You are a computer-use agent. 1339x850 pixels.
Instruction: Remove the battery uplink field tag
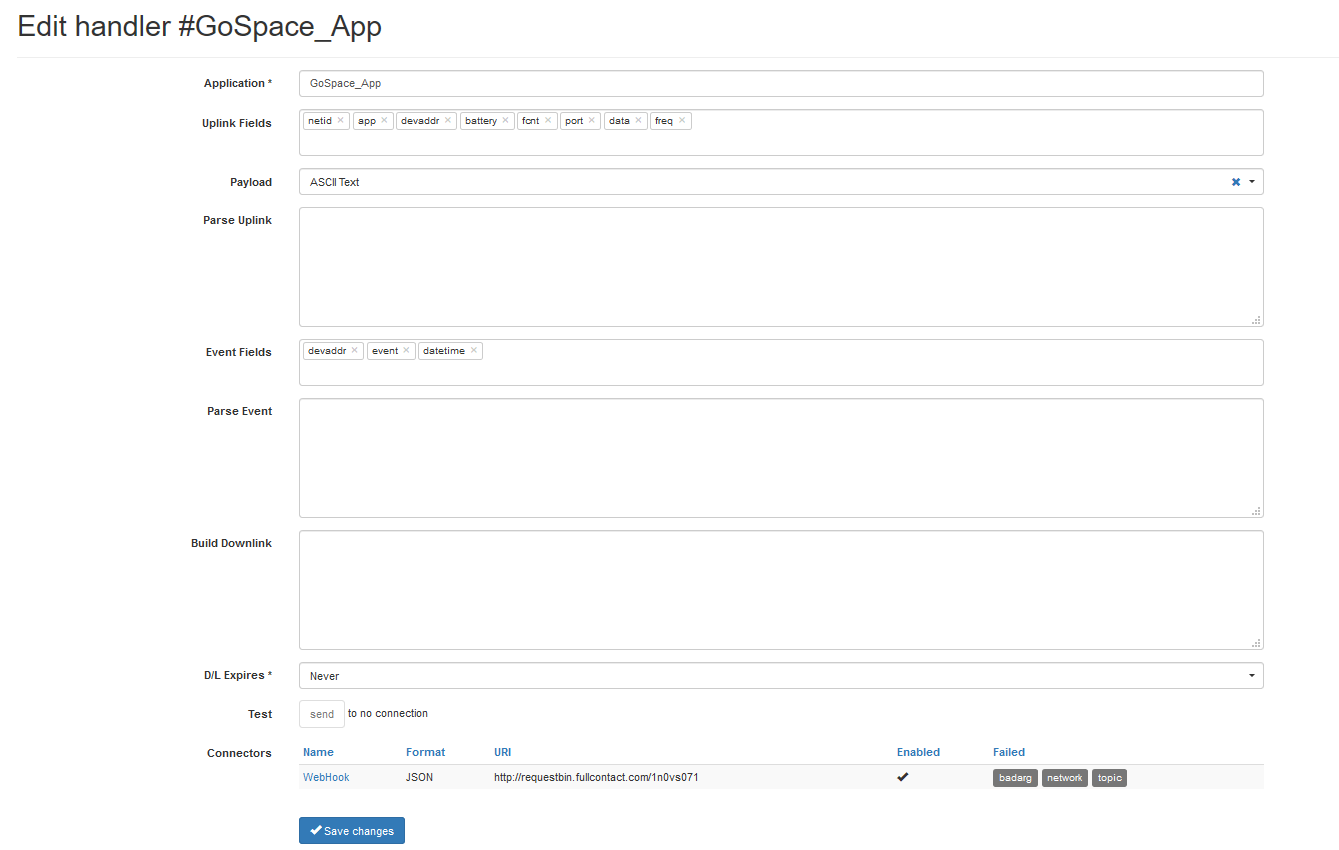point(505,121)
